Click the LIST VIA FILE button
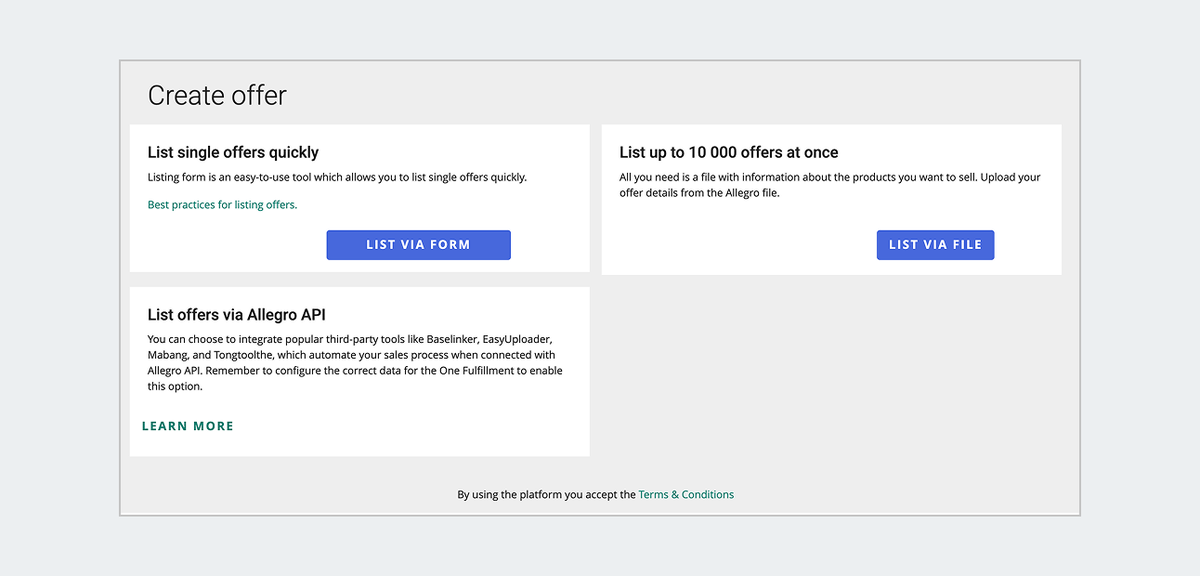The width and height of the screenshot is (1200, 576). pos(935,244)
